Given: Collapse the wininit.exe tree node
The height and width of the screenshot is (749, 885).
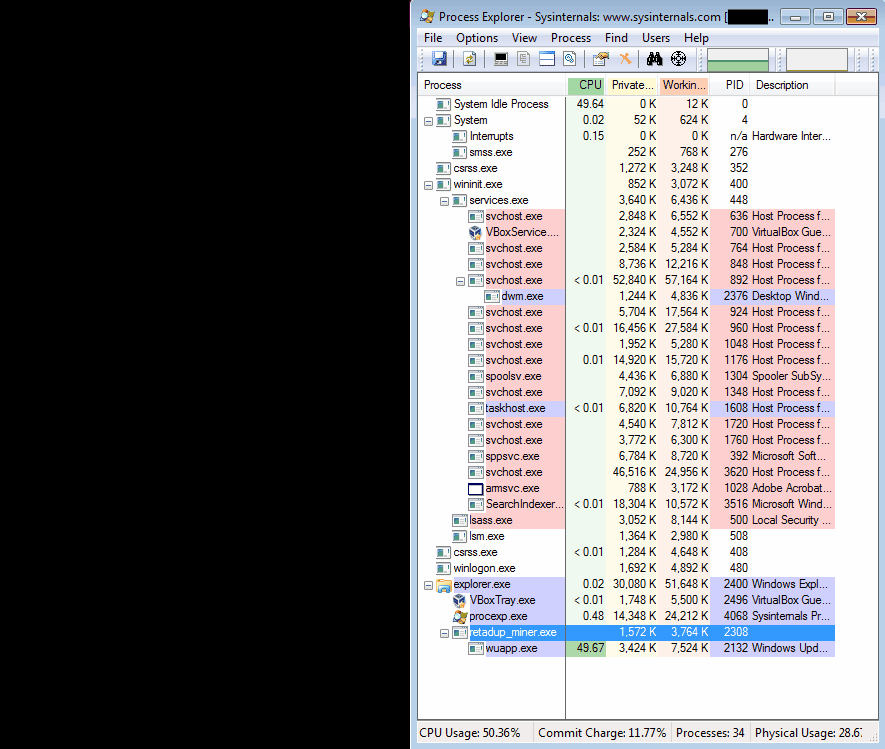Looking at the screenshot, I should tap(428, 185).
